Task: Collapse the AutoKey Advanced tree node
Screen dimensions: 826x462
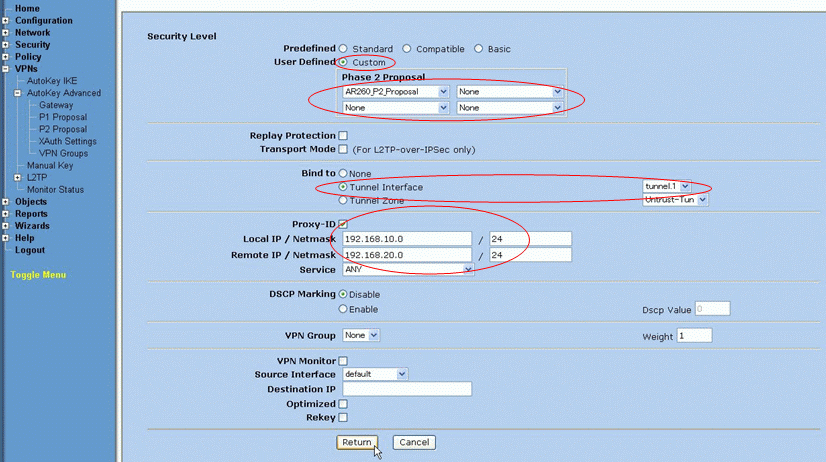Action: pyautogui.click(x=17, y=93)
